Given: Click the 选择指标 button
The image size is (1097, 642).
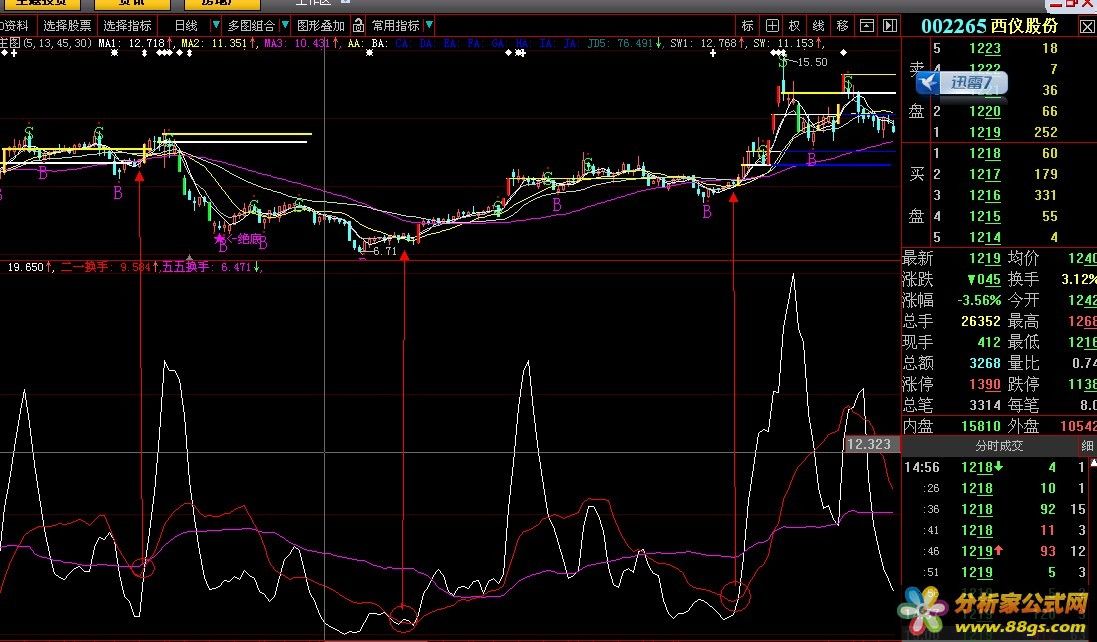Looking at the screenshot, I should pos(127,26).
